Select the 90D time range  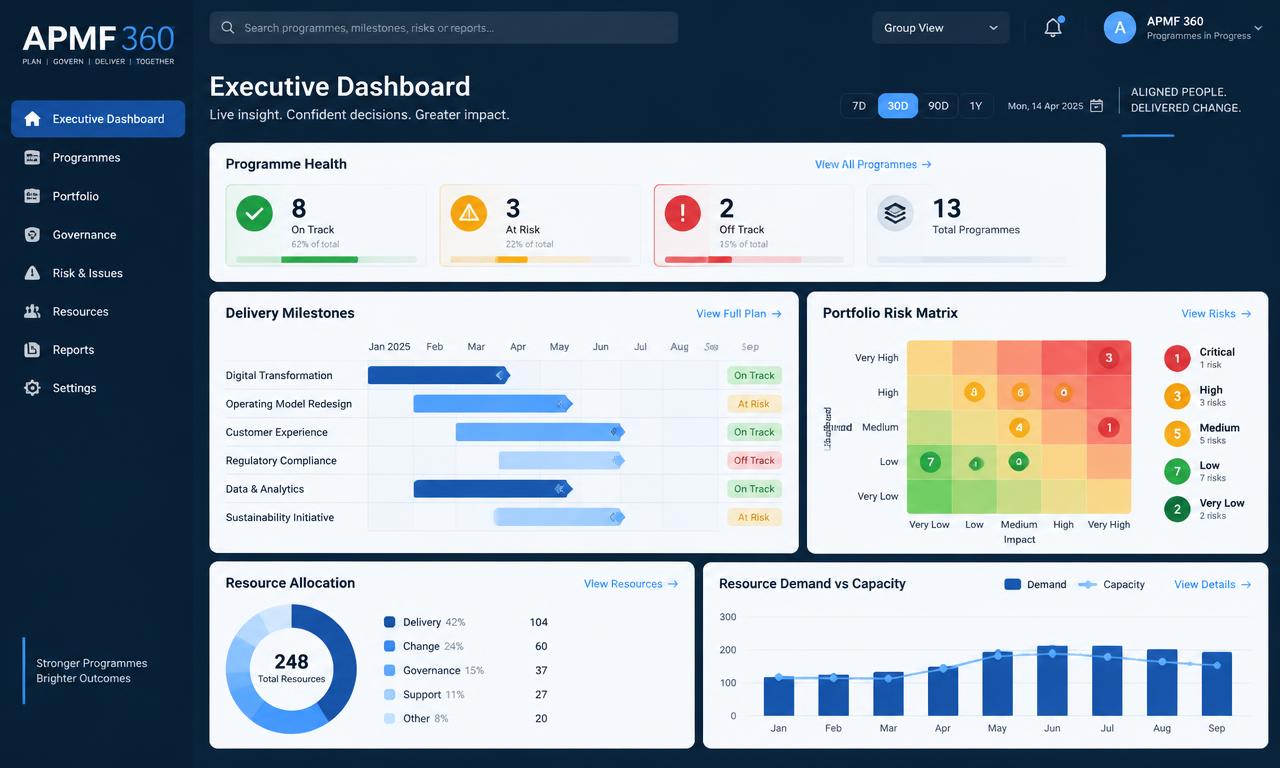coord(938,106)
